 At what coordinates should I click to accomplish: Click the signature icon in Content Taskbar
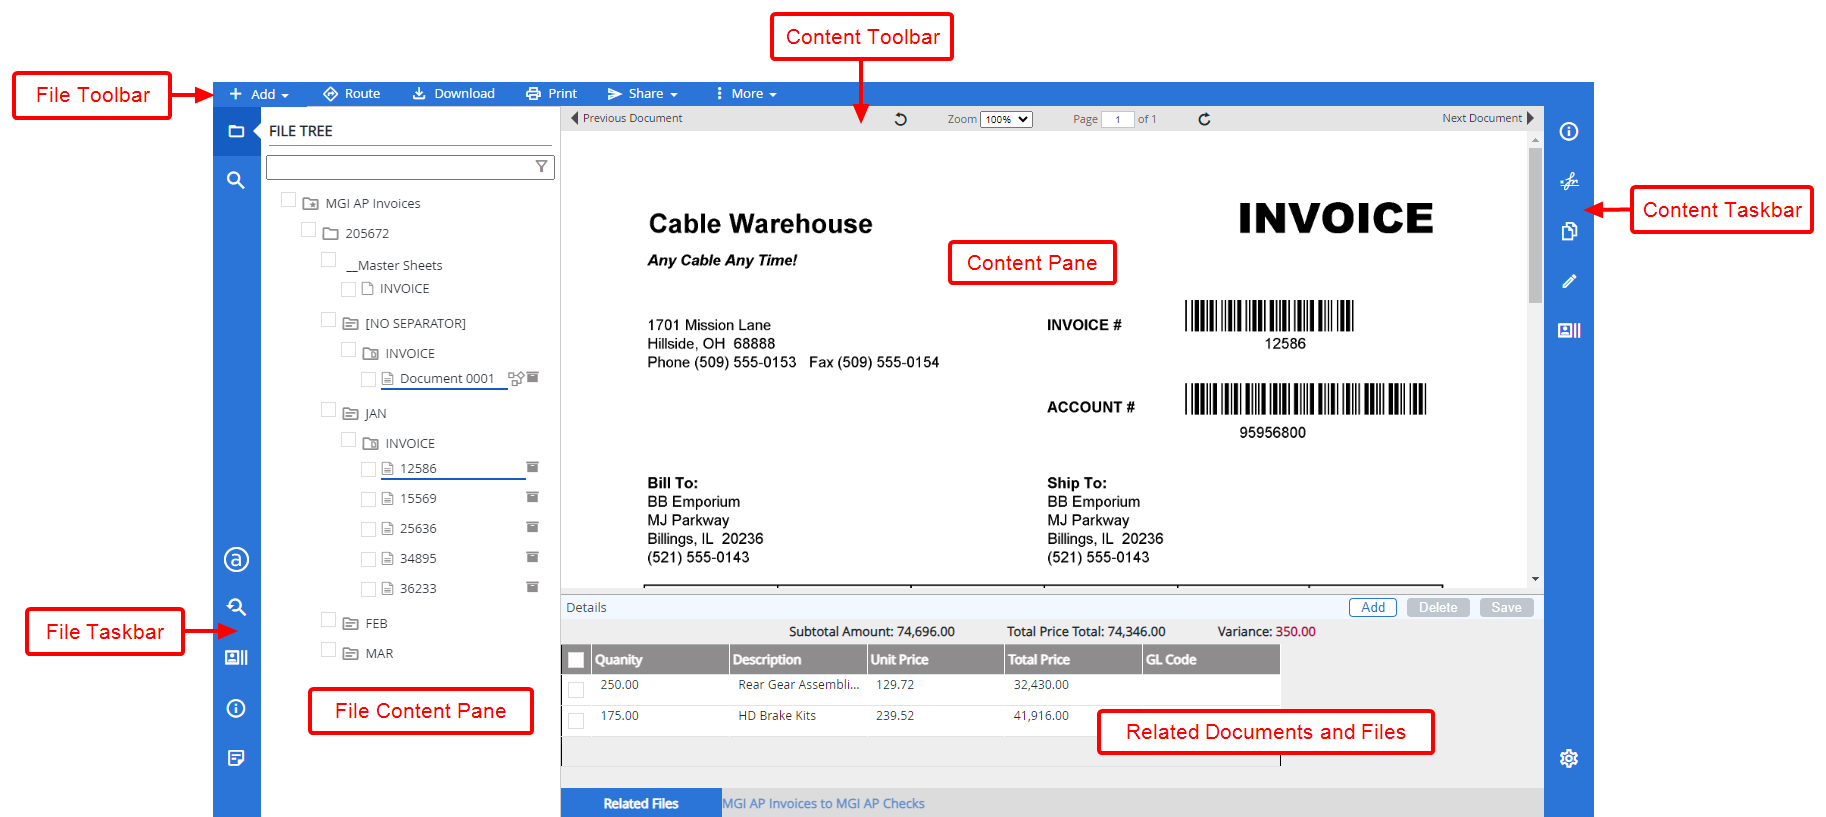(x=1569, y=181)
